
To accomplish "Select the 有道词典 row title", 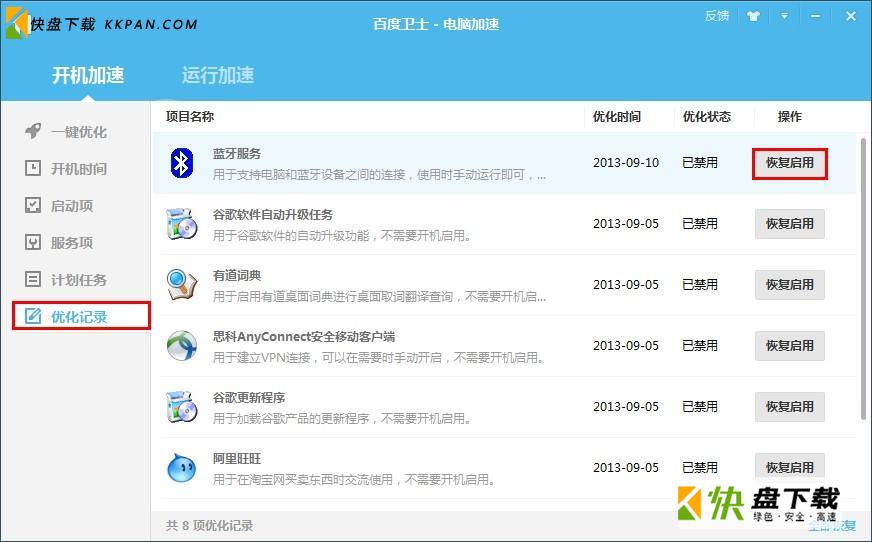I will [x=236, y=275].
